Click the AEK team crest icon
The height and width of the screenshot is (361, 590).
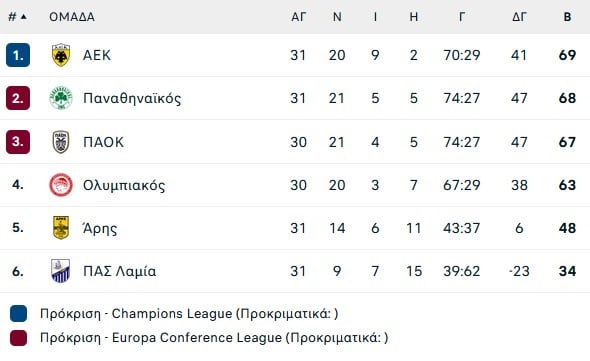(61, 55)
